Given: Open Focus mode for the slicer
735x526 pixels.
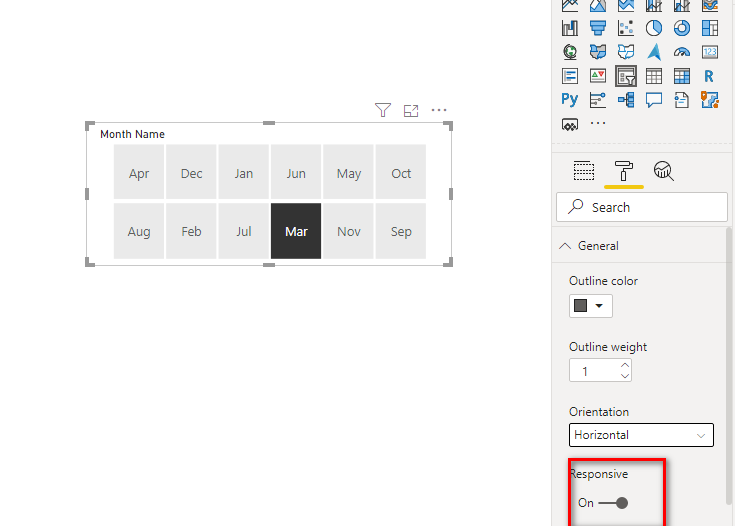Looking at the screenshot, I should (411, 111).
